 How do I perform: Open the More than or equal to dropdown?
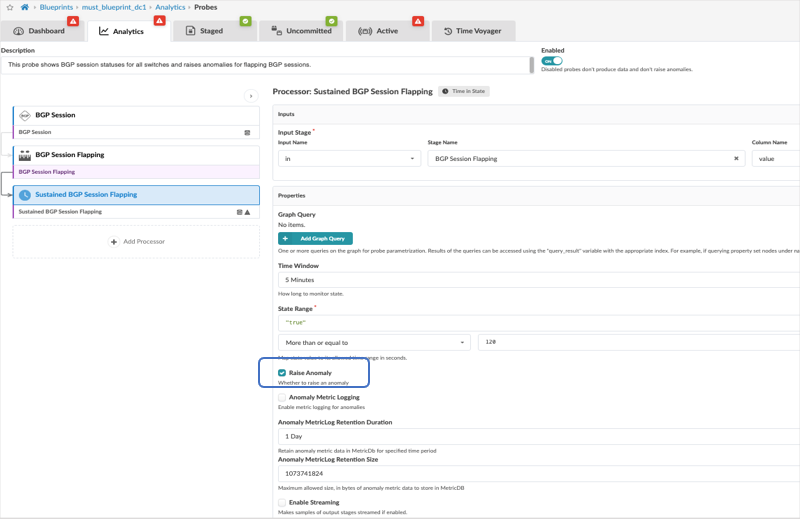(x=374, y=342)
